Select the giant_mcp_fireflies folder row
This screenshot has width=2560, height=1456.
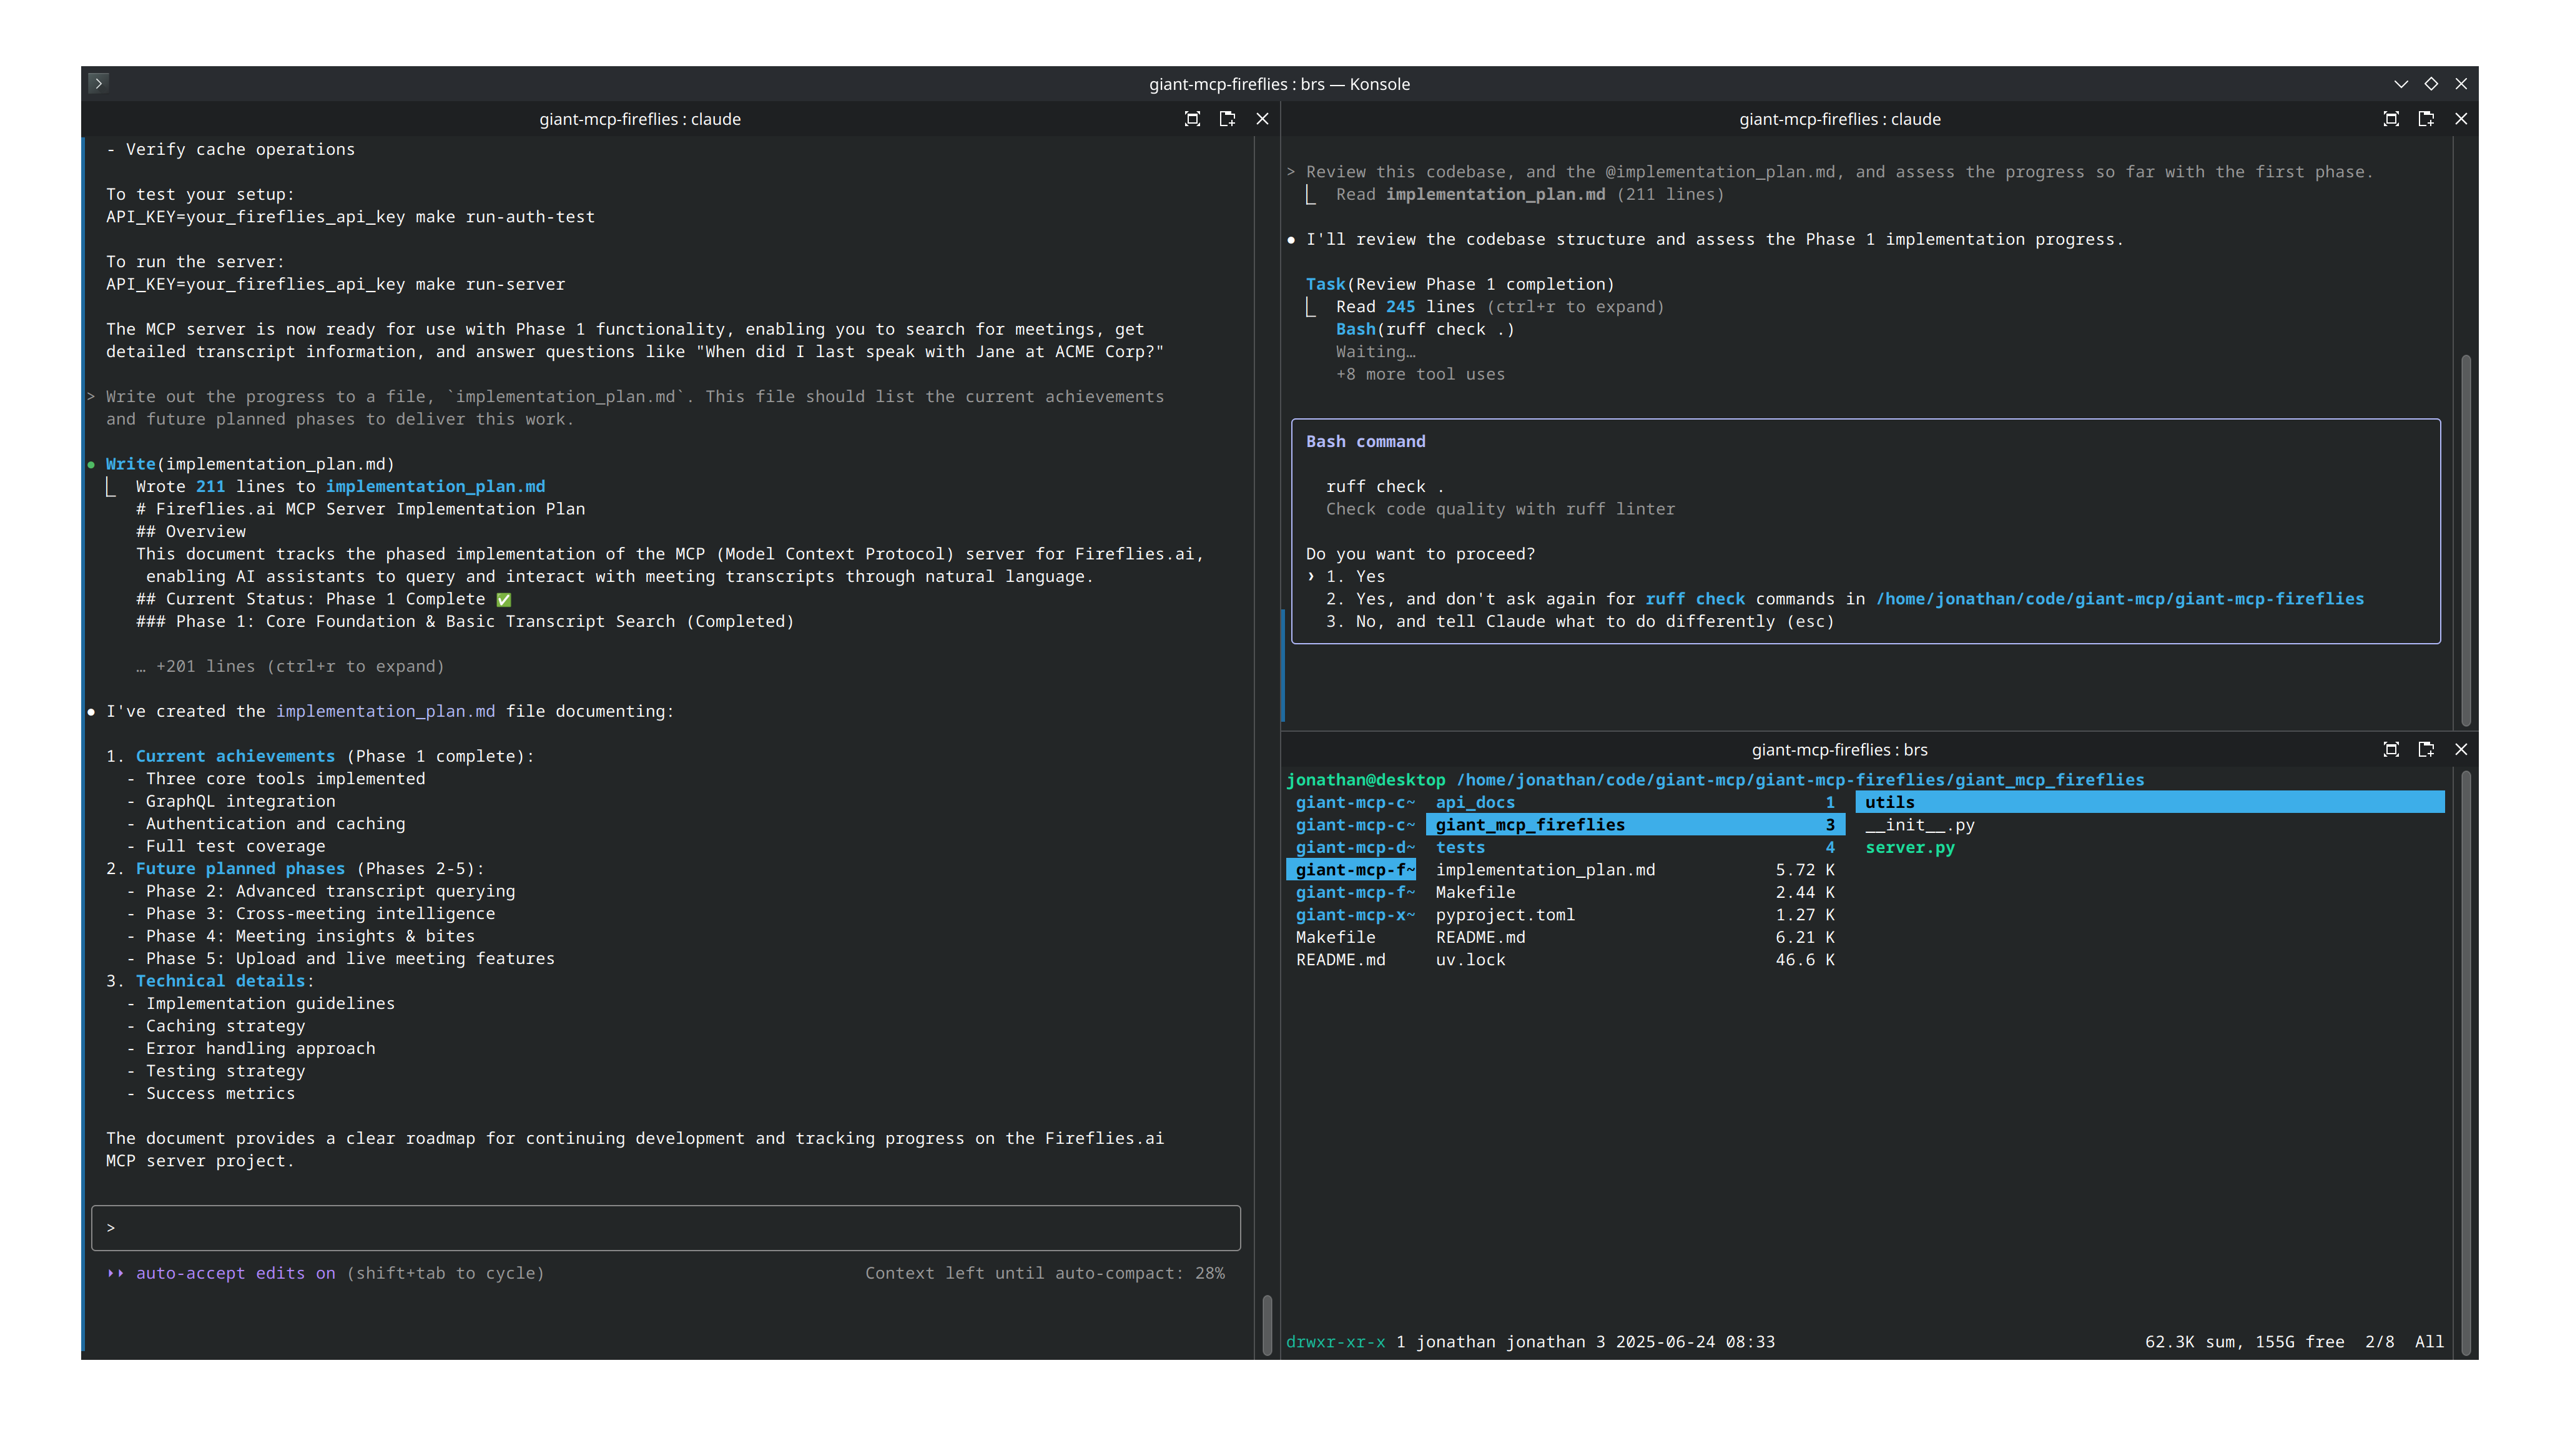click(x=1635, y=824)
